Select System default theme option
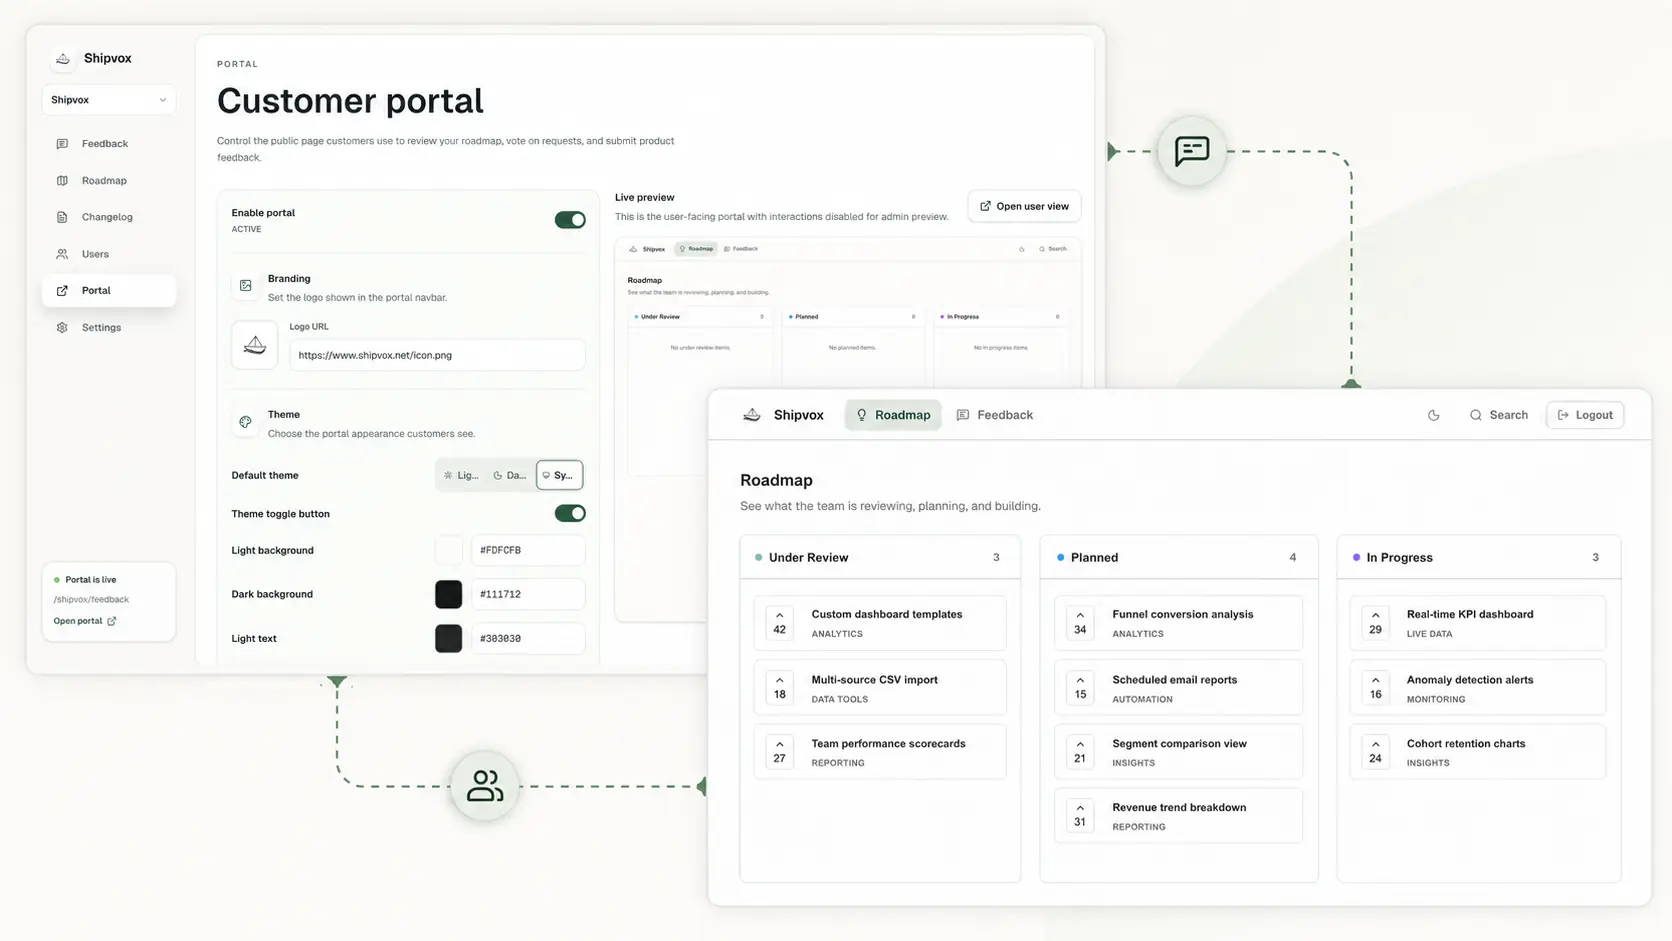This screenshot has height=941, width=1672. coord(560,476)
